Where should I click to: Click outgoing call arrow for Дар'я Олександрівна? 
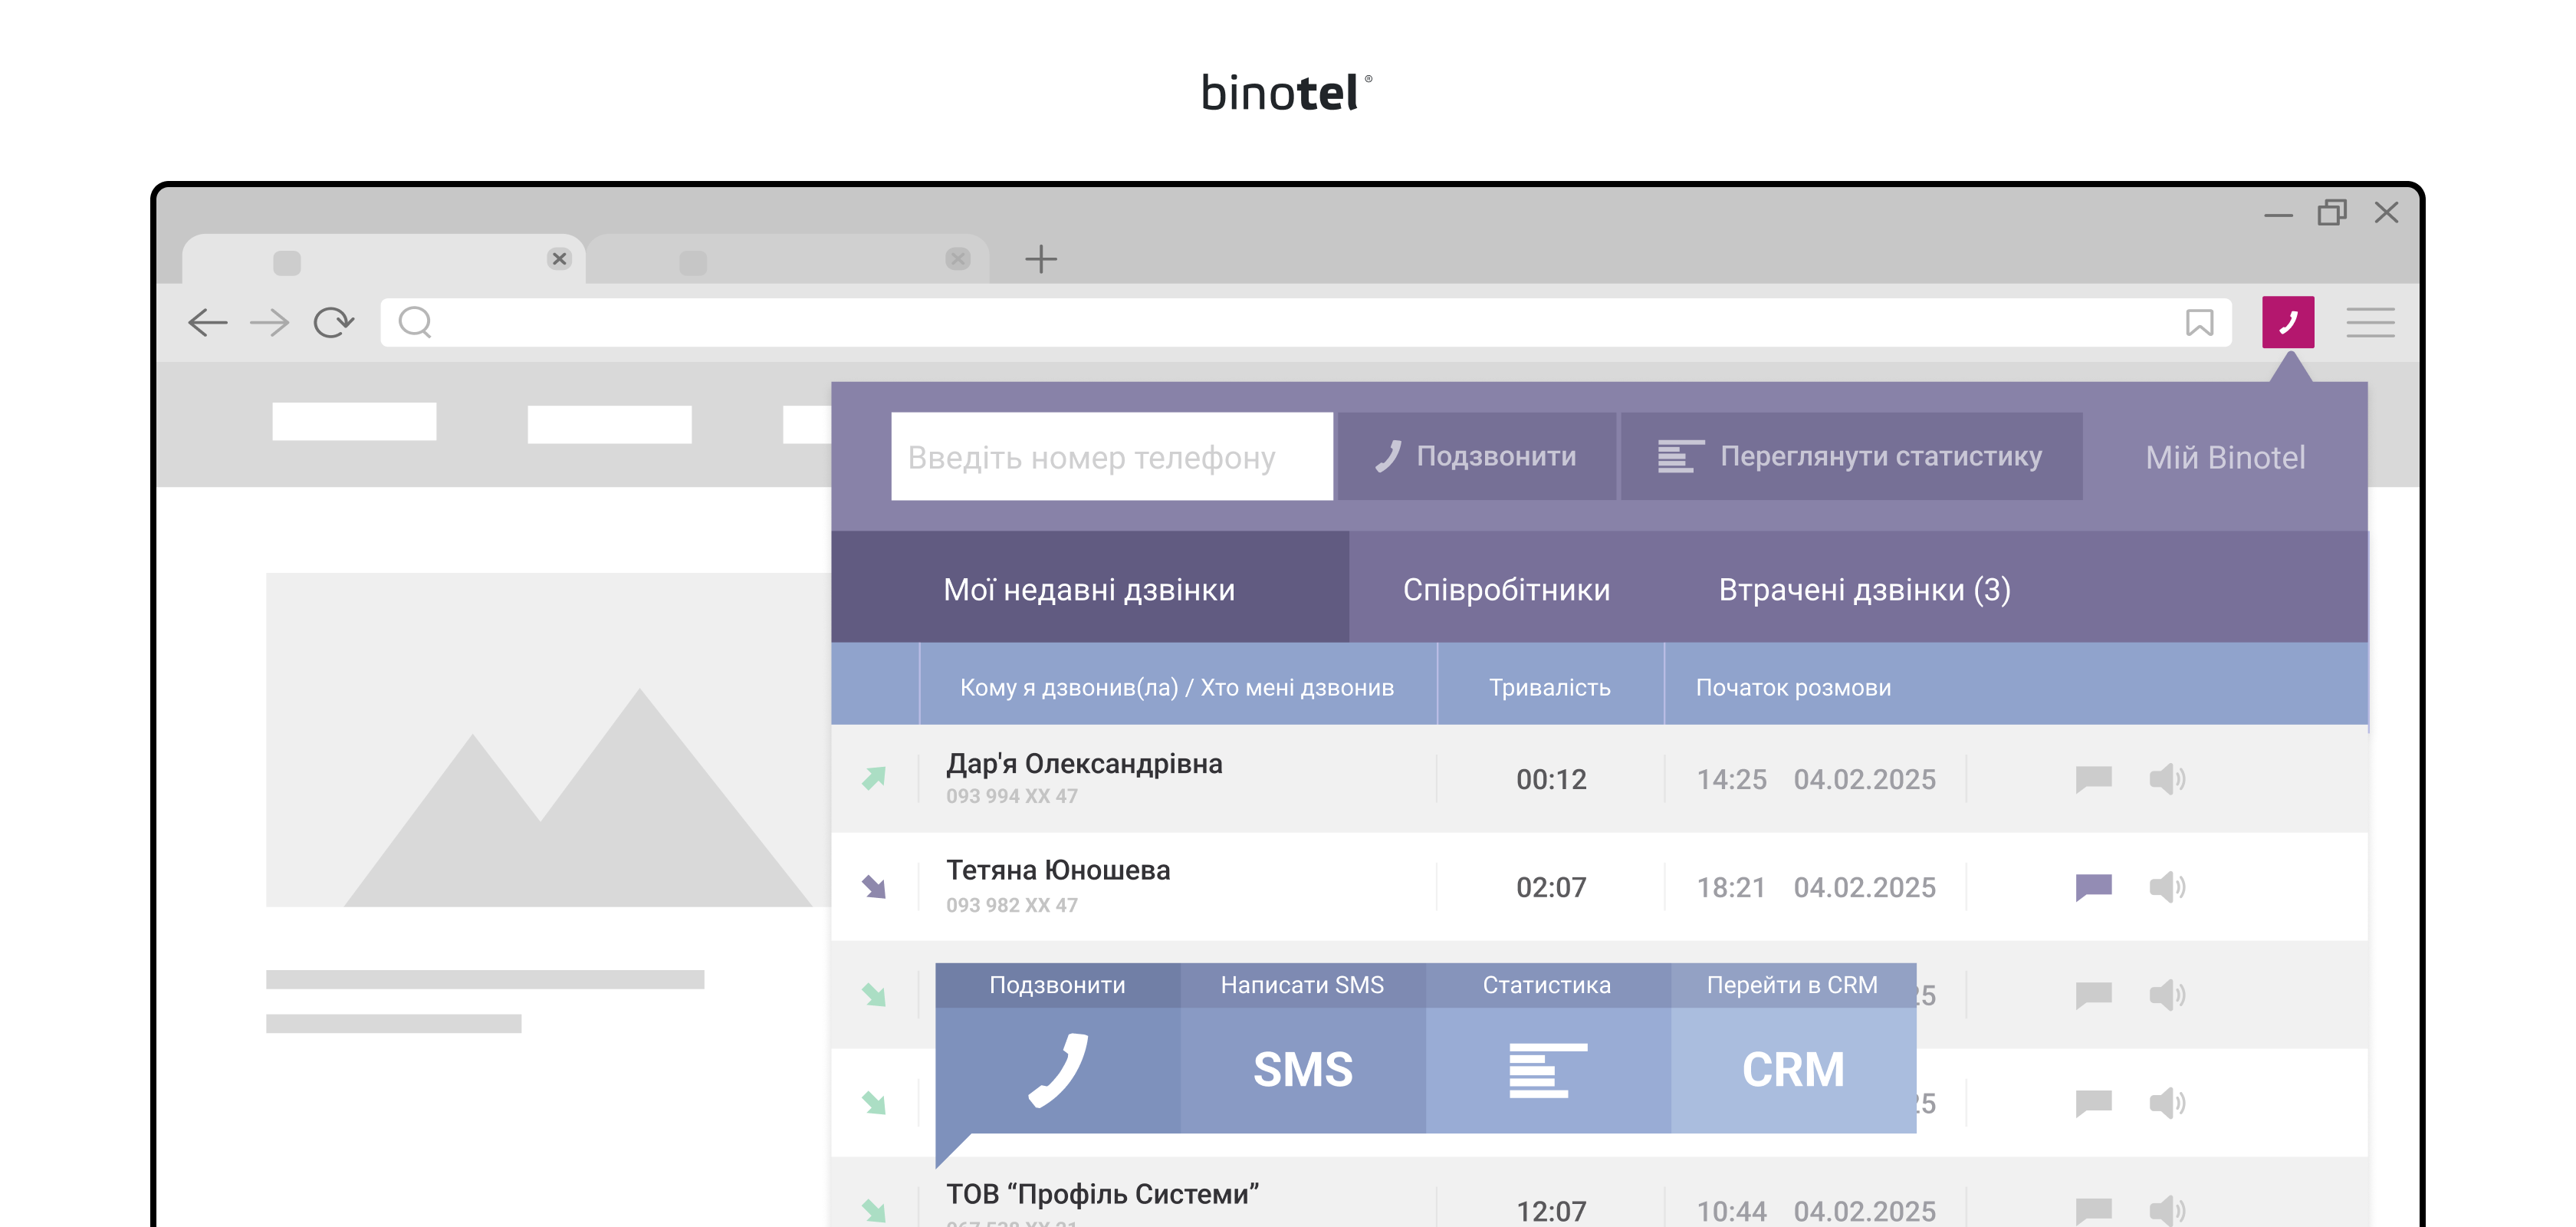[874, 778]
